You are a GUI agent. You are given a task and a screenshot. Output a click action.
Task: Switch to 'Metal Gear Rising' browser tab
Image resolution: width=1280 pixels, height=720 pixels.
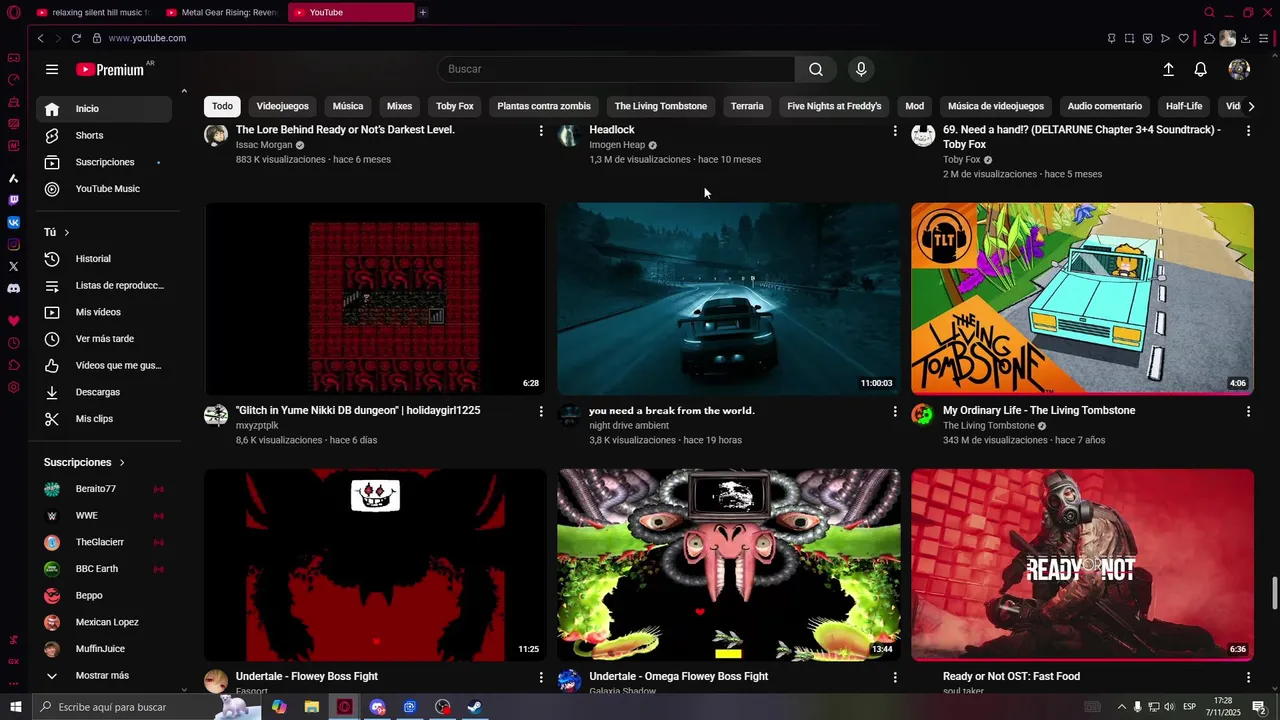coord(221,12)
